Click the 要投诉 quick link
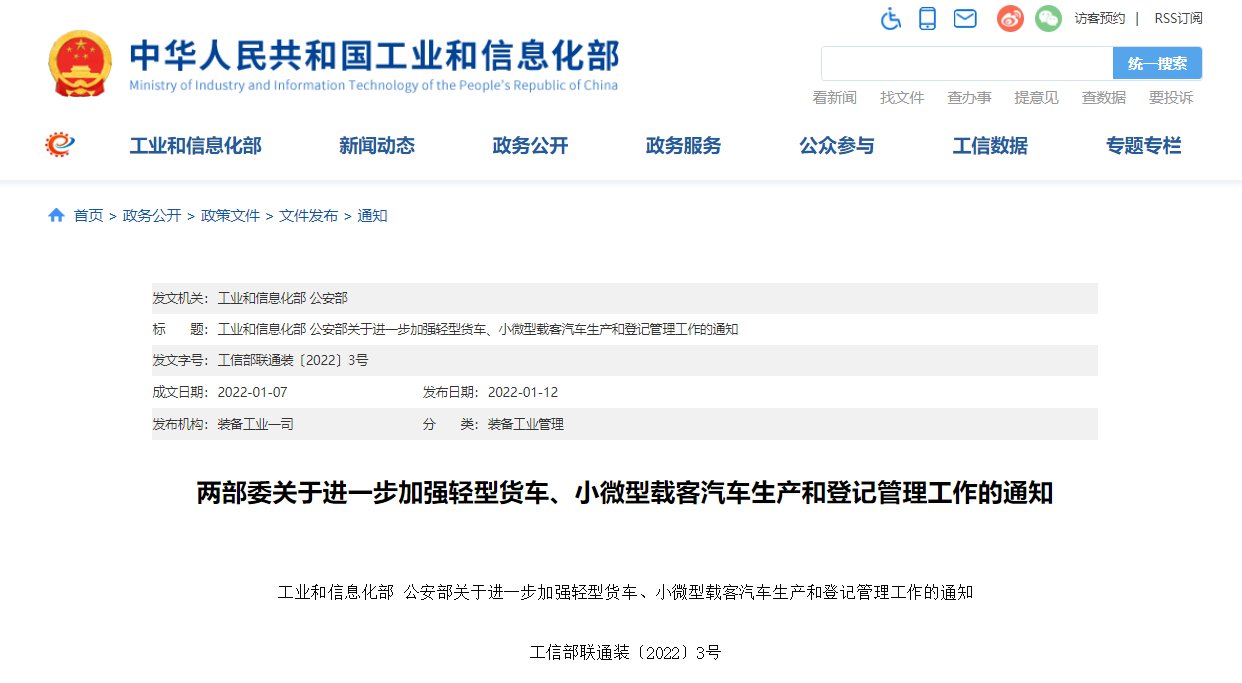The image size is (1242, 683). point(1171,97)
